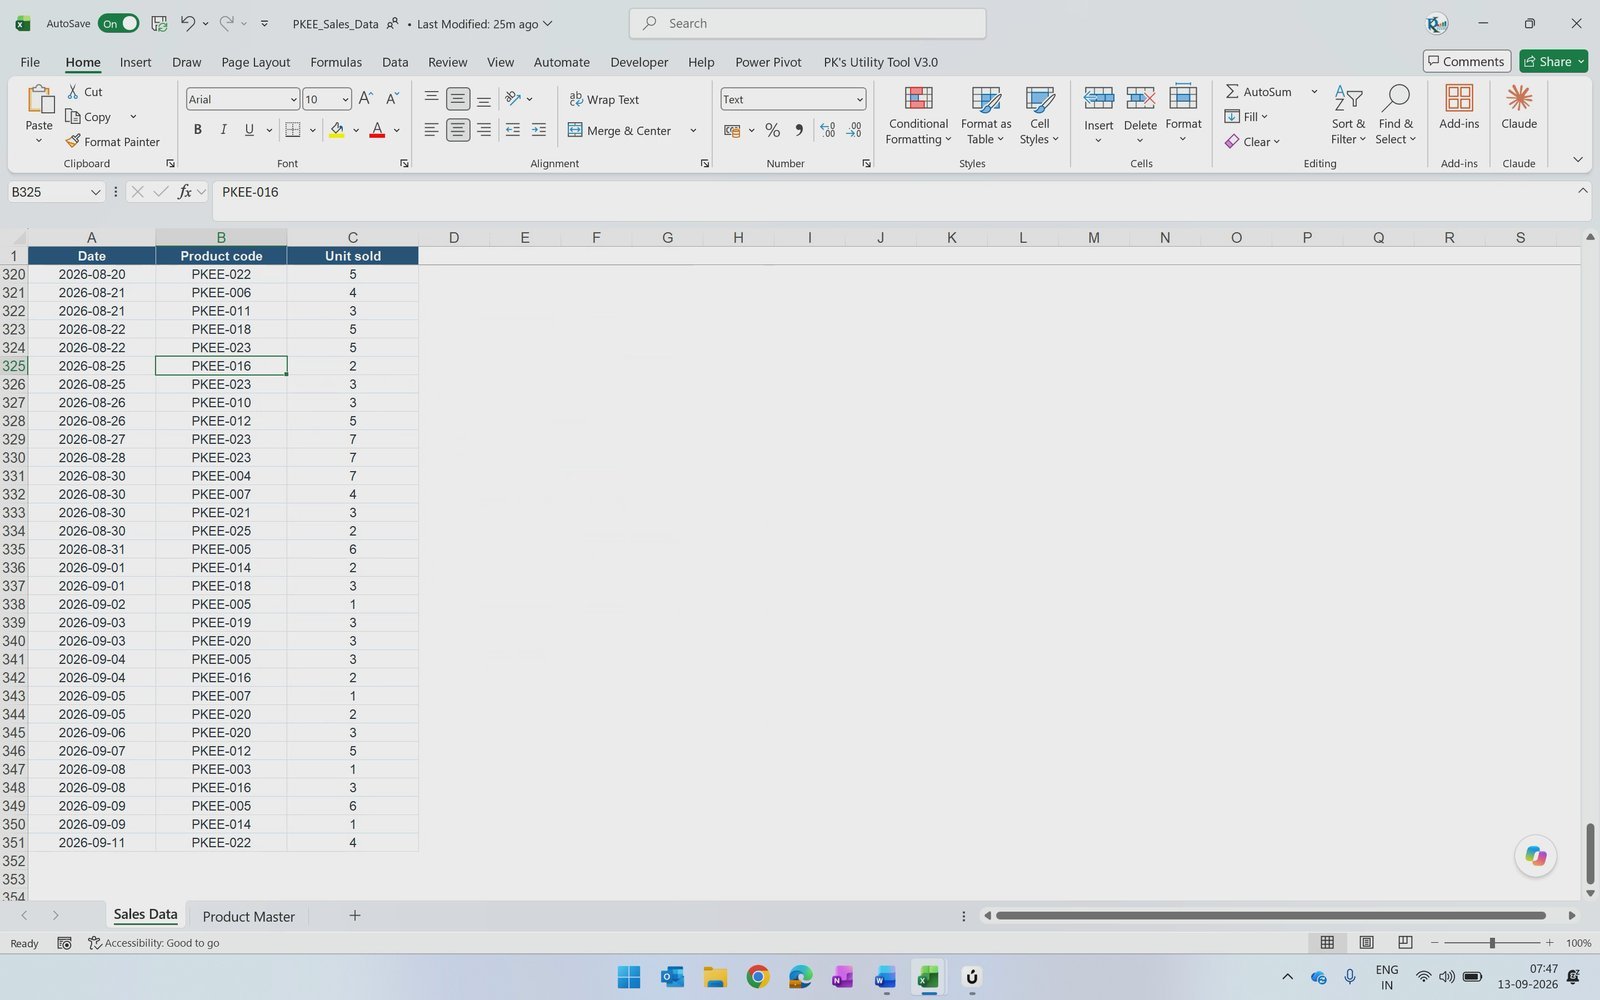Click the Comments button

click(x=1466, y=61)
